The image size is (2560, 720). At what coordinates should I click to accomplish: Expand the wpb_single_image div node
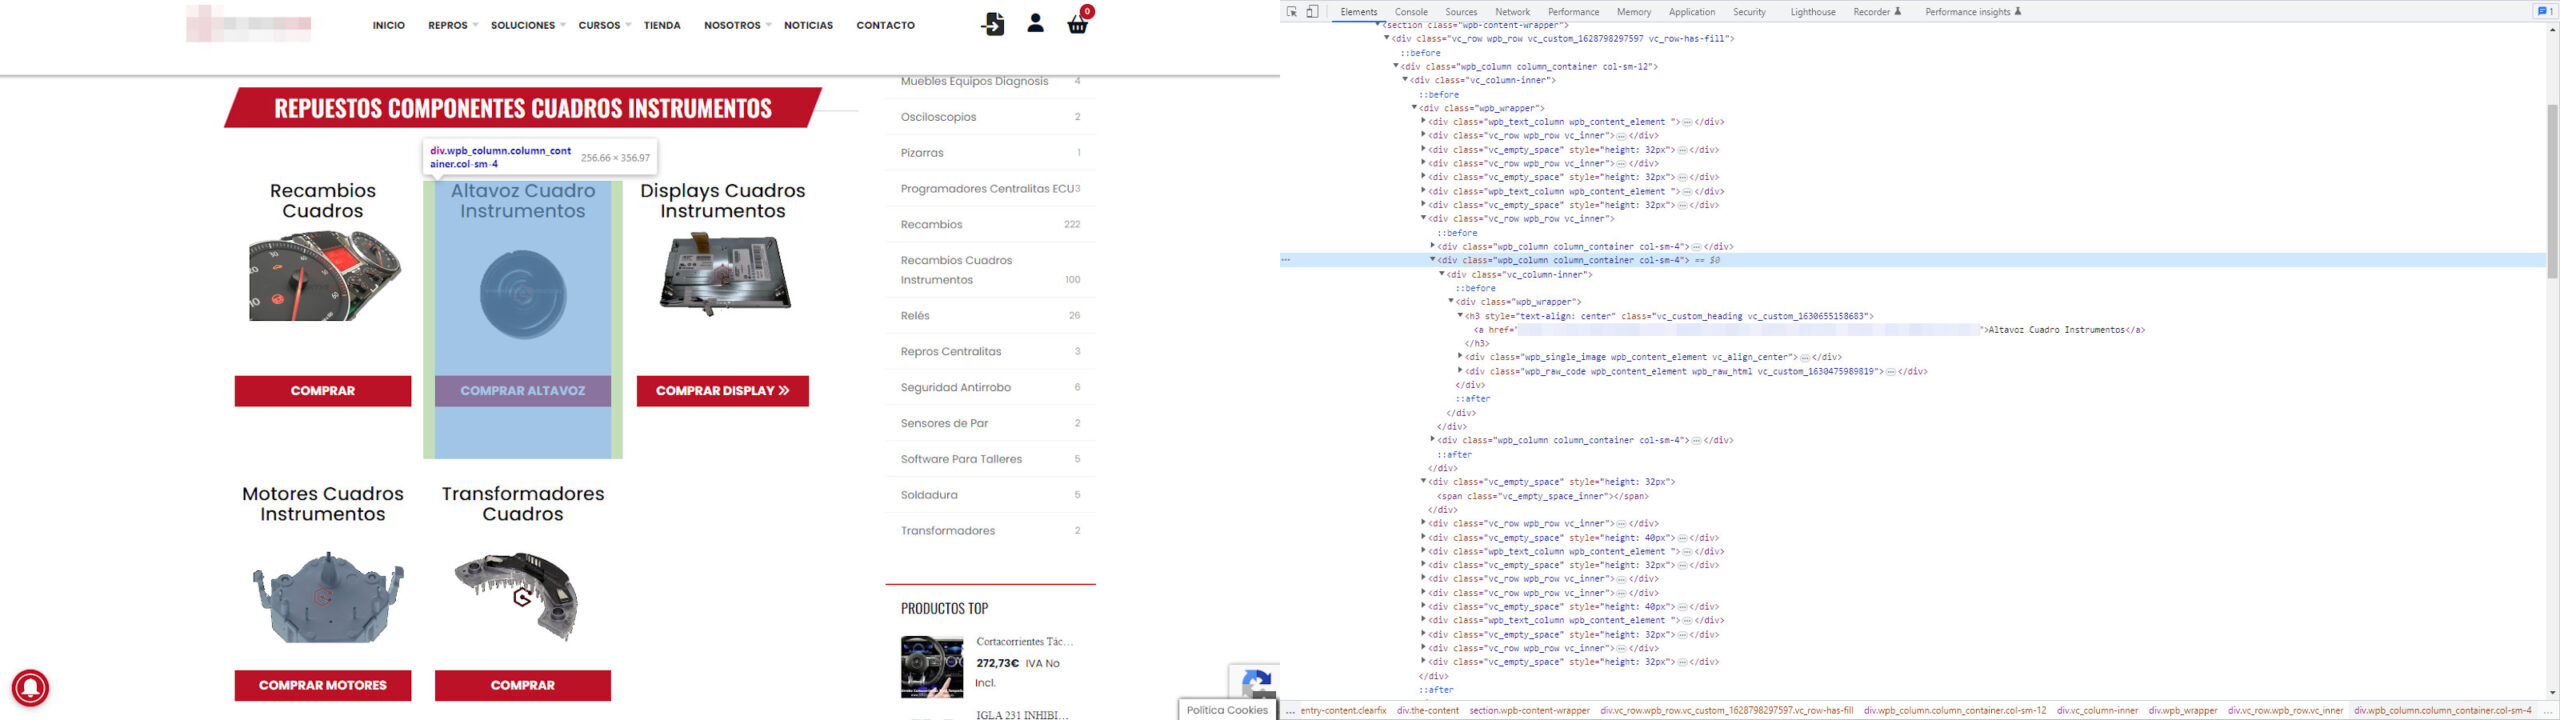(x=1460, y=357)
